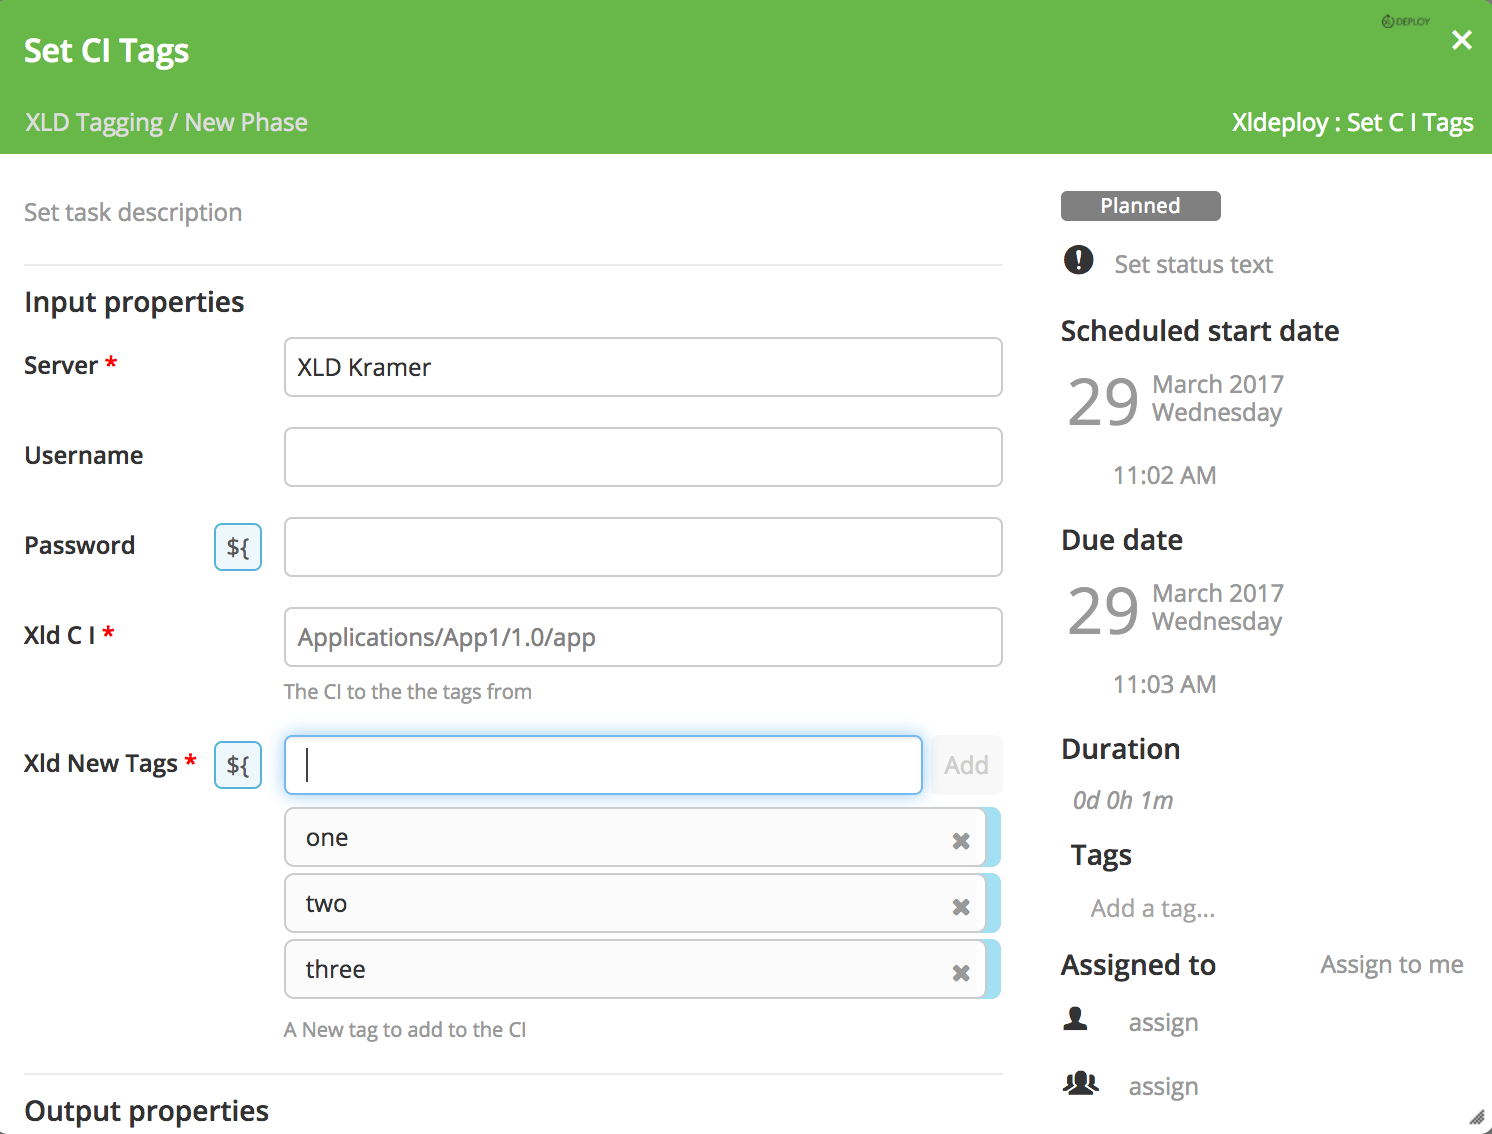Remove the tag 'three'
Screen dimensions: 1492x1134
coord(961,973)
